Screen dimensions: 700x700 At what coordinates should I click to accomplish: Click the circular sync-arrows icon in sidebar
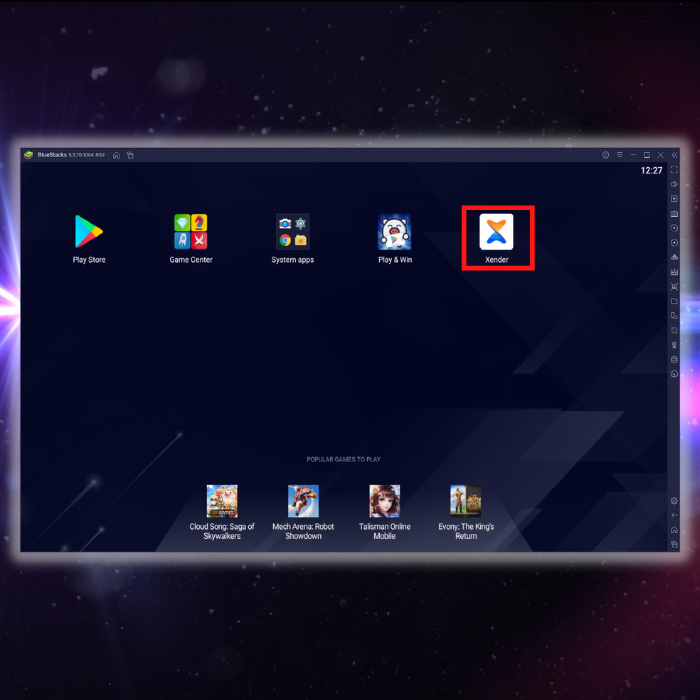point(675,243)
